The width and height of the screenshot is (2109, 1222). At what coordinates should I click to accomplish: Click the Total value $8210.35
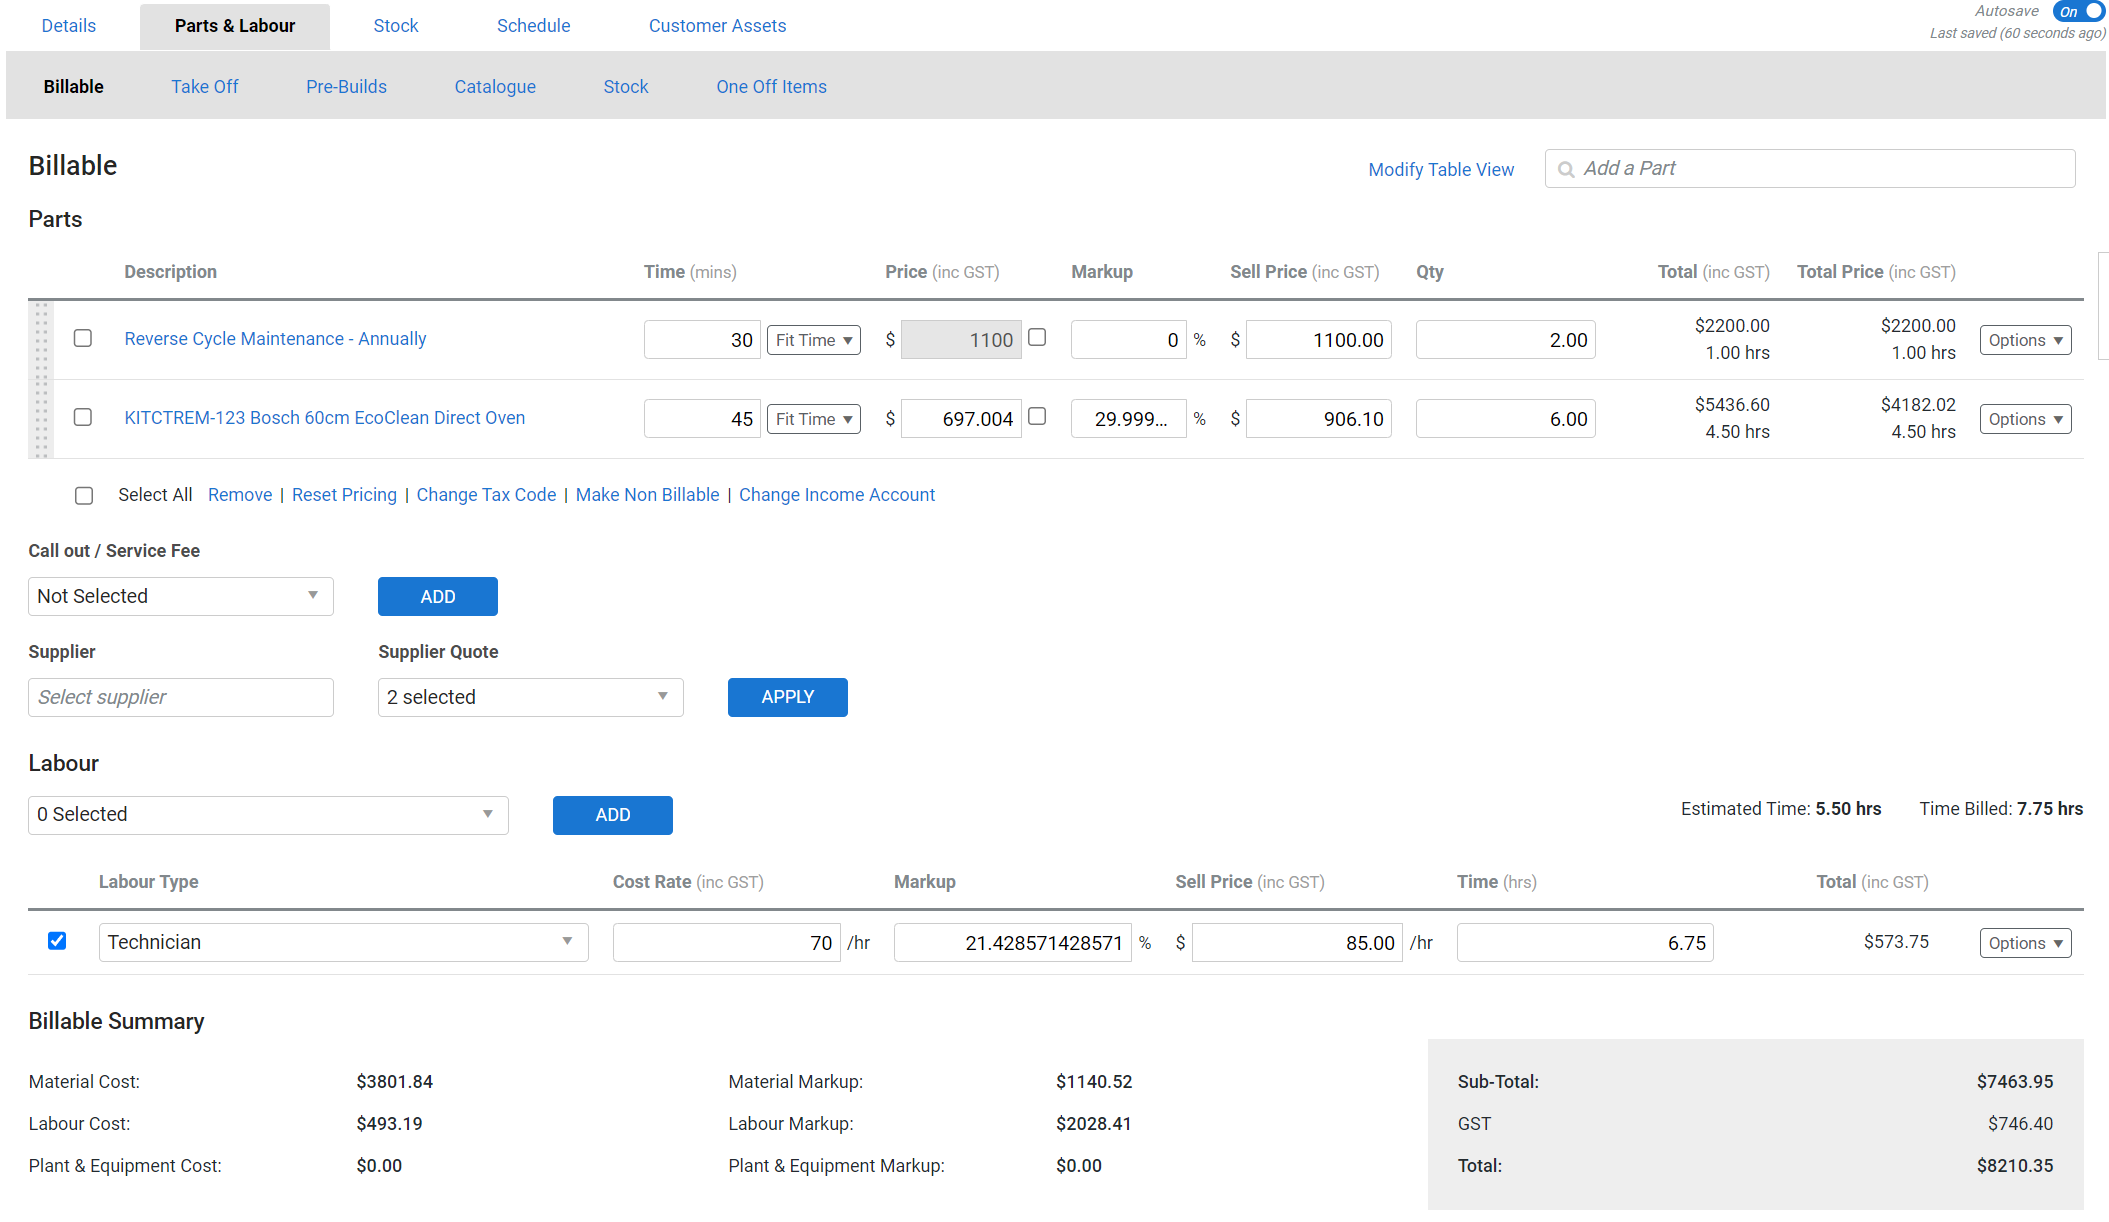(x=2015, y=1166)
